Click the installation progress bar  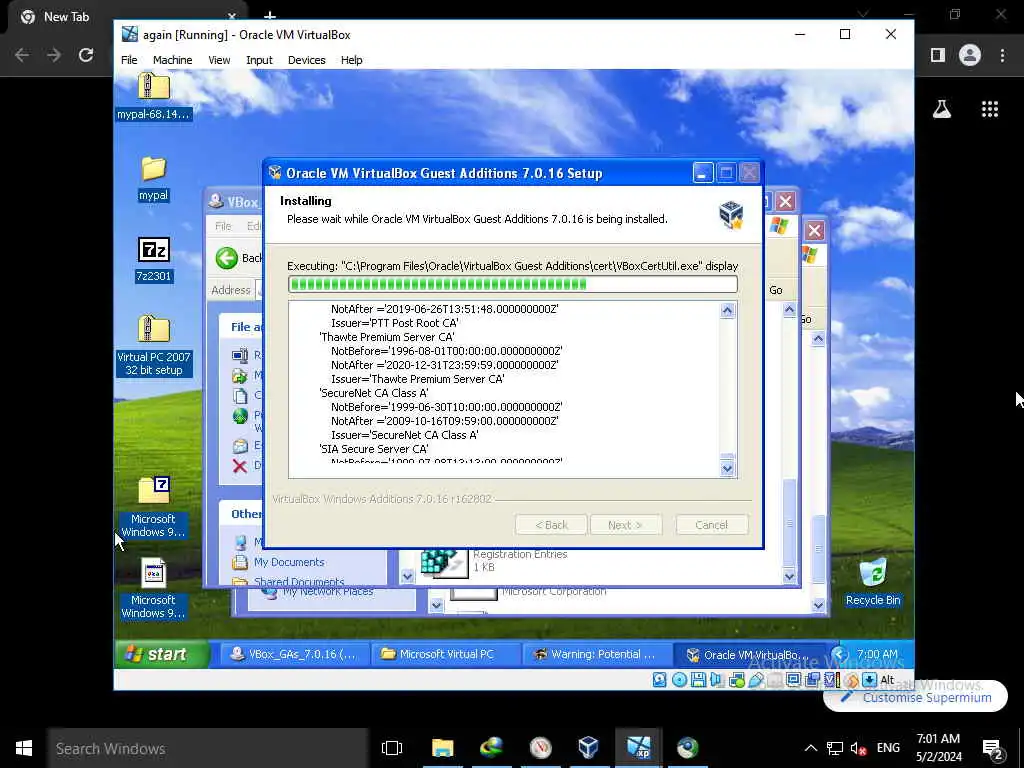coord(513,284)
